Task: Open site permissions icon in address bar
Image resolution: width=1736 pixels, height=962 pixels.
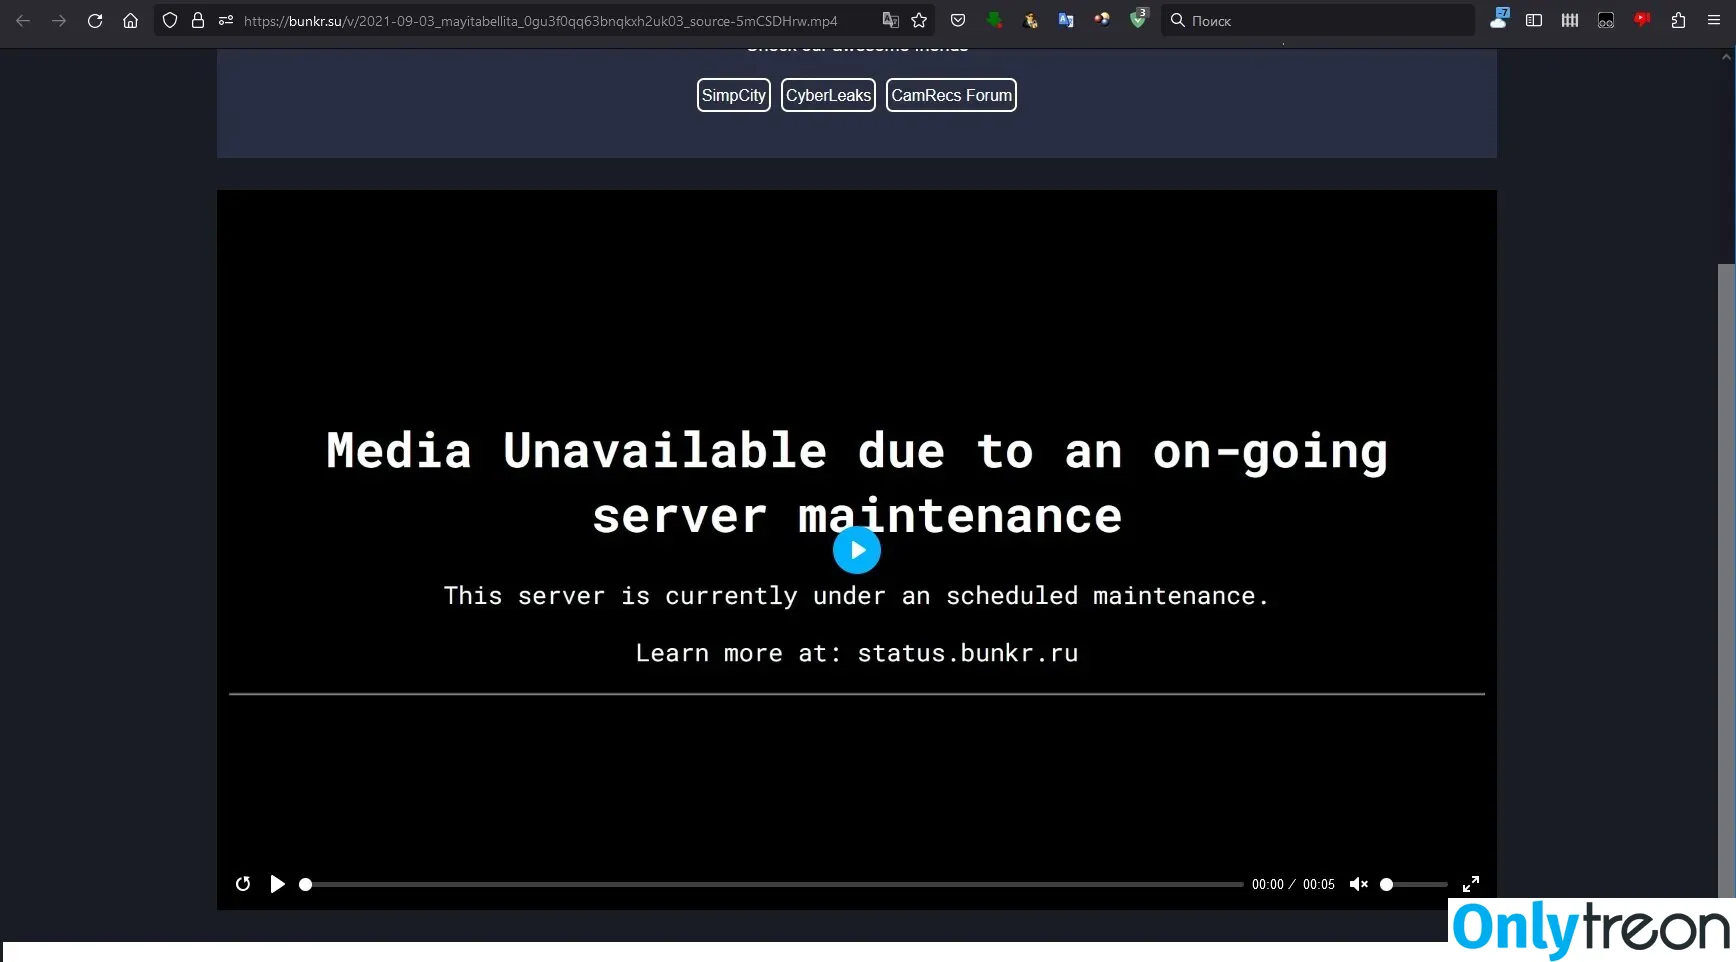Action: click(226, 20)
